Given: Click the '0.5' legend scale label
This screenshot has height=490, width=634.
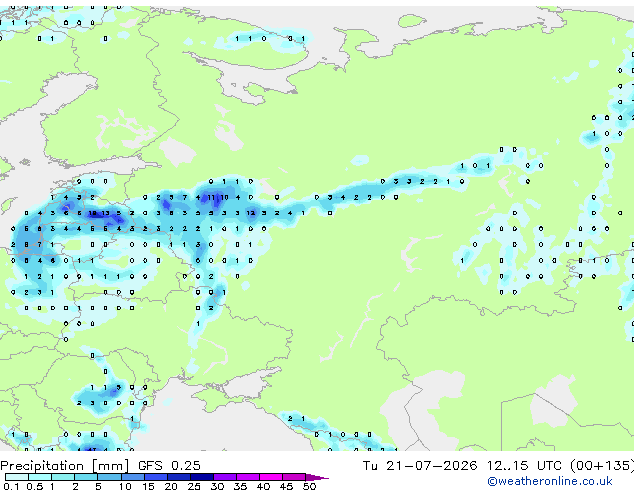Looking at the screenshot, I should click(x=35, y=486).
